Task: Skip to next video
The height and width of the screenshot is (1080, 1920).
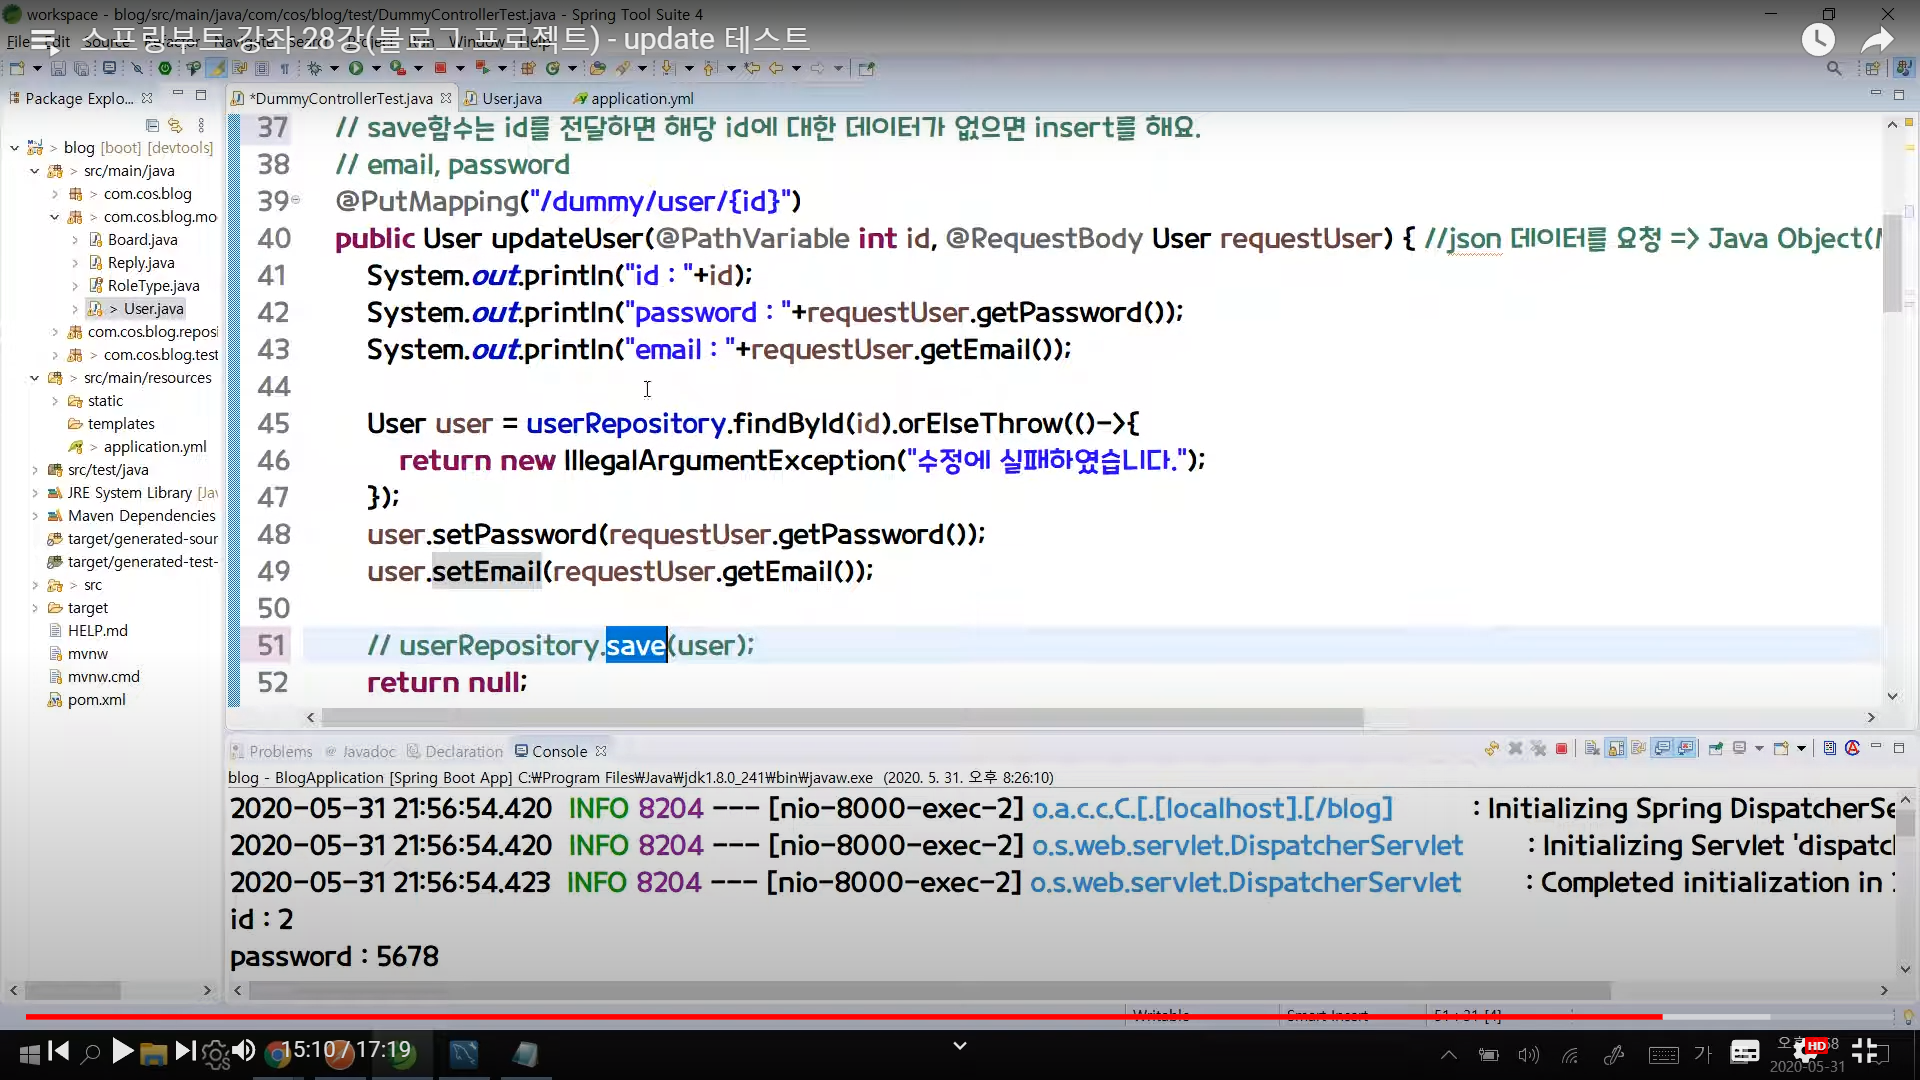Action: pos(185,1051)
